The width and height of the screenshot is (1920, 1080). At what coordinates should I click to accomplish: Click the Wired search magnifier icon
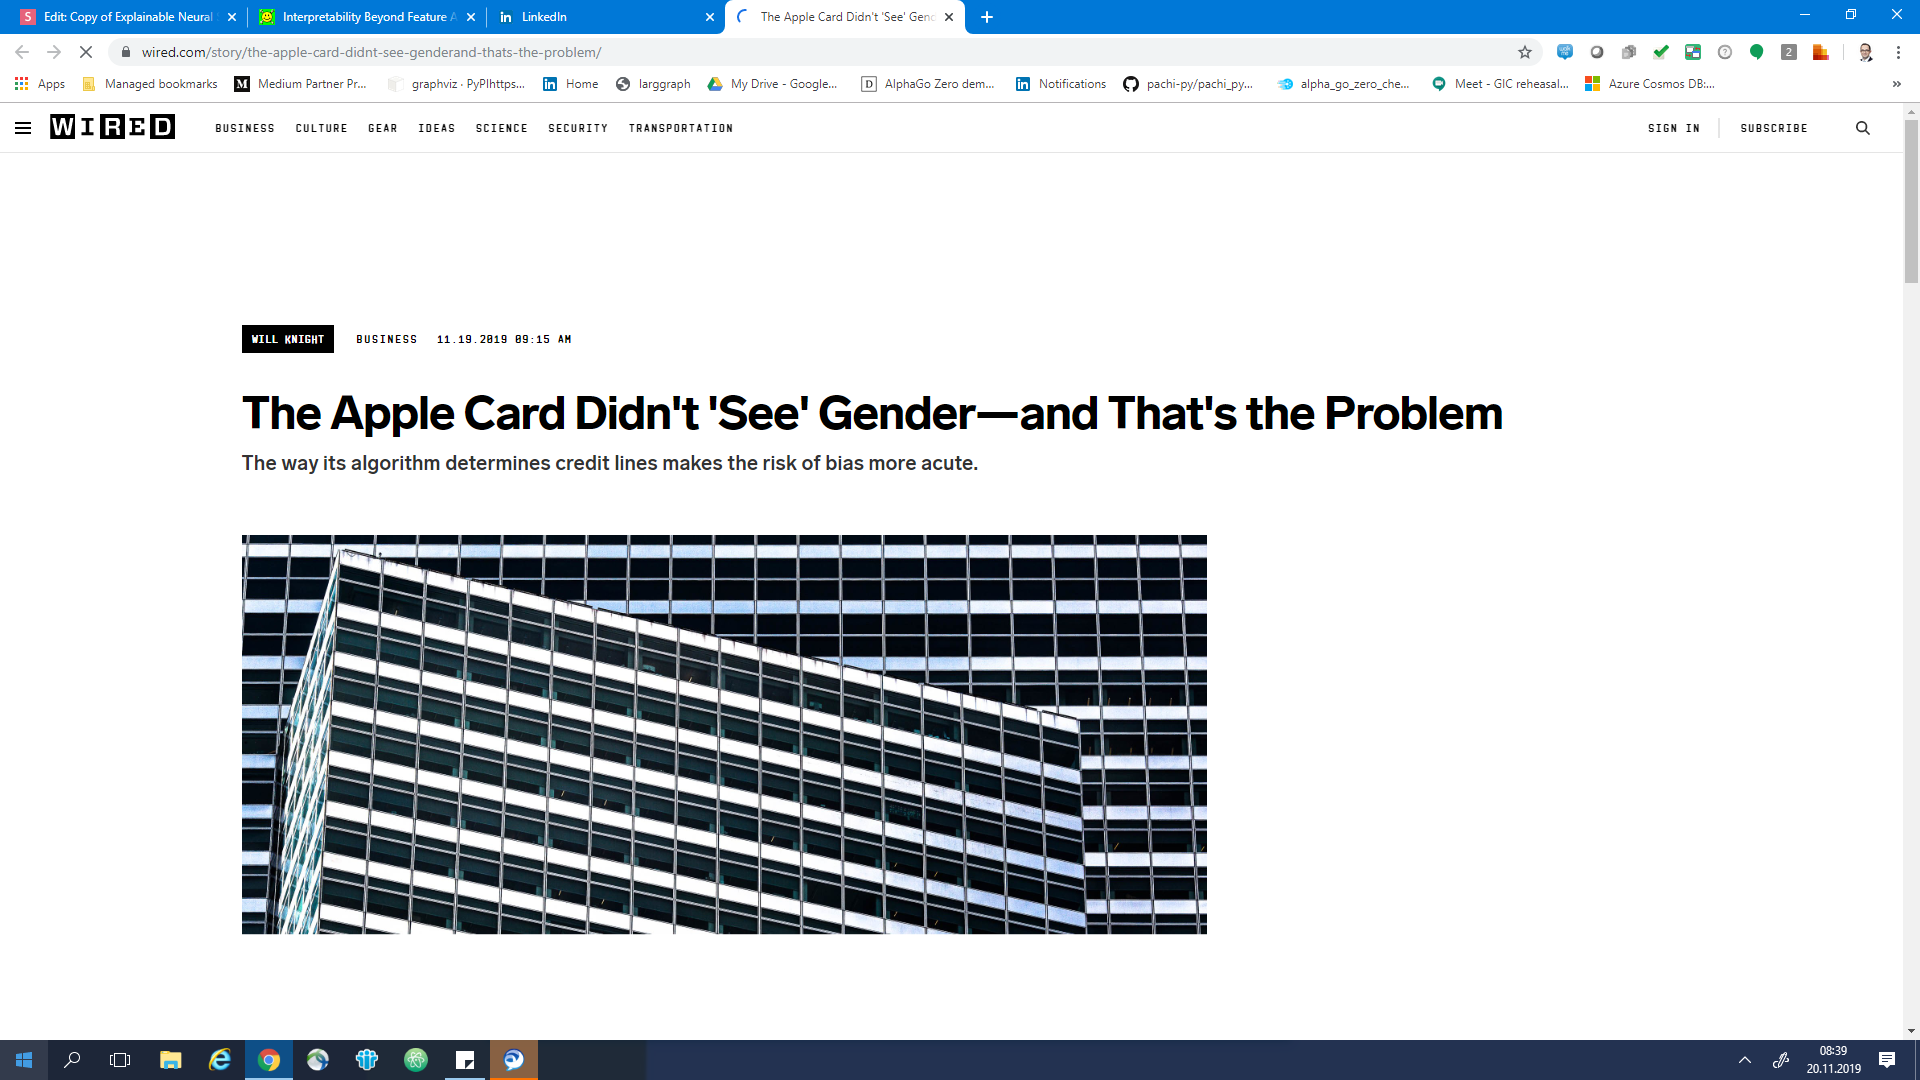[1862, 128]
